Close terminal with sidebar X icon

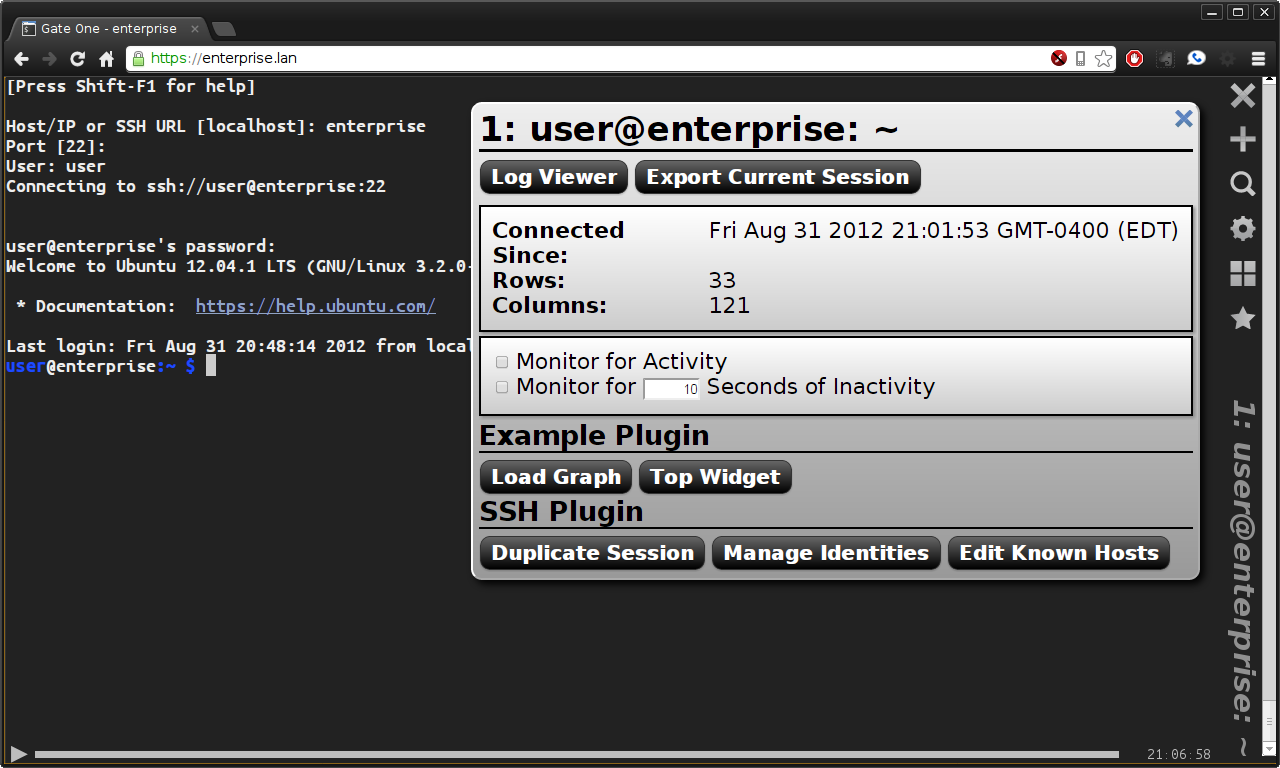point(1242,96)
